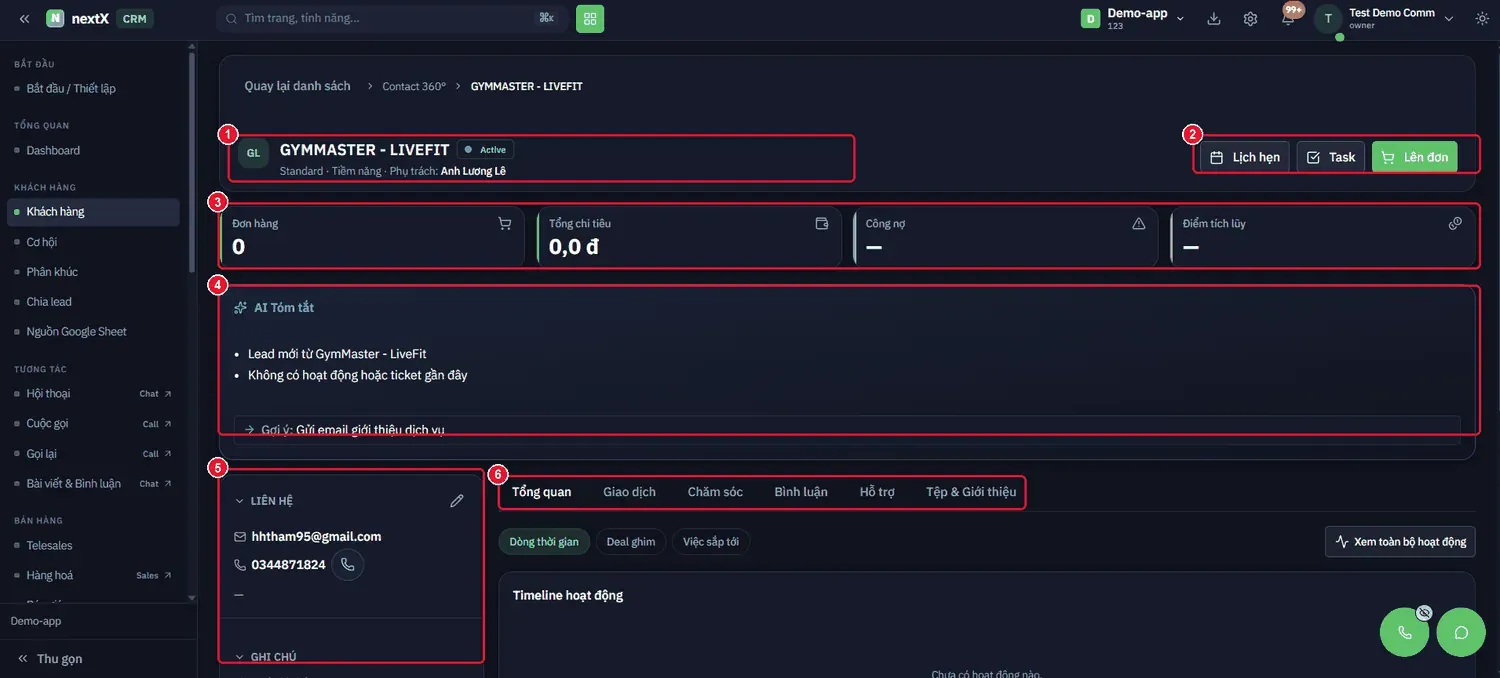Click the cart icon in Đơn hàng card
The height and width of the screenshot is (678, 1500).
(504, 224)
